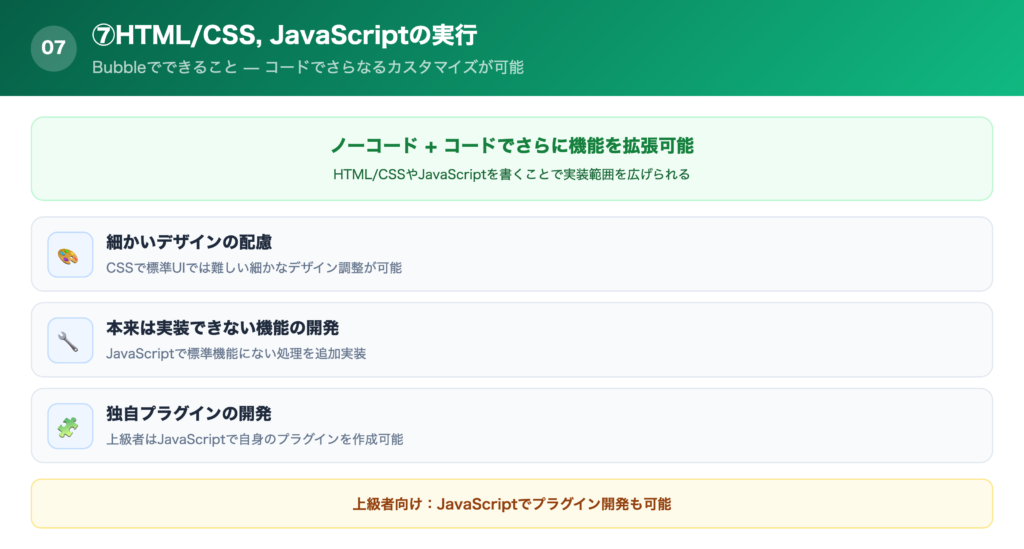Click the heading 独自プラグインの開発
Screen dimensions: 1024x549
click(x=189, y=414)
